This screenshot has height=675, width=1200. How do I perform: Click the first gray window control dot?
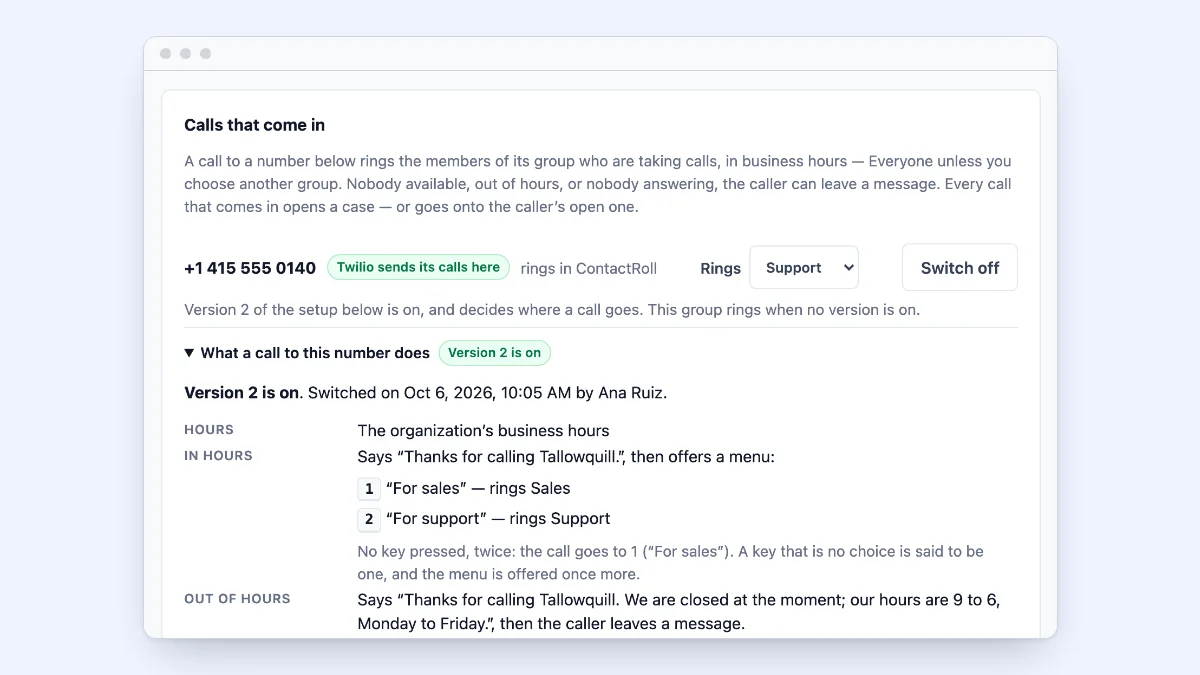pyautogui.click(x=166, y=54)
